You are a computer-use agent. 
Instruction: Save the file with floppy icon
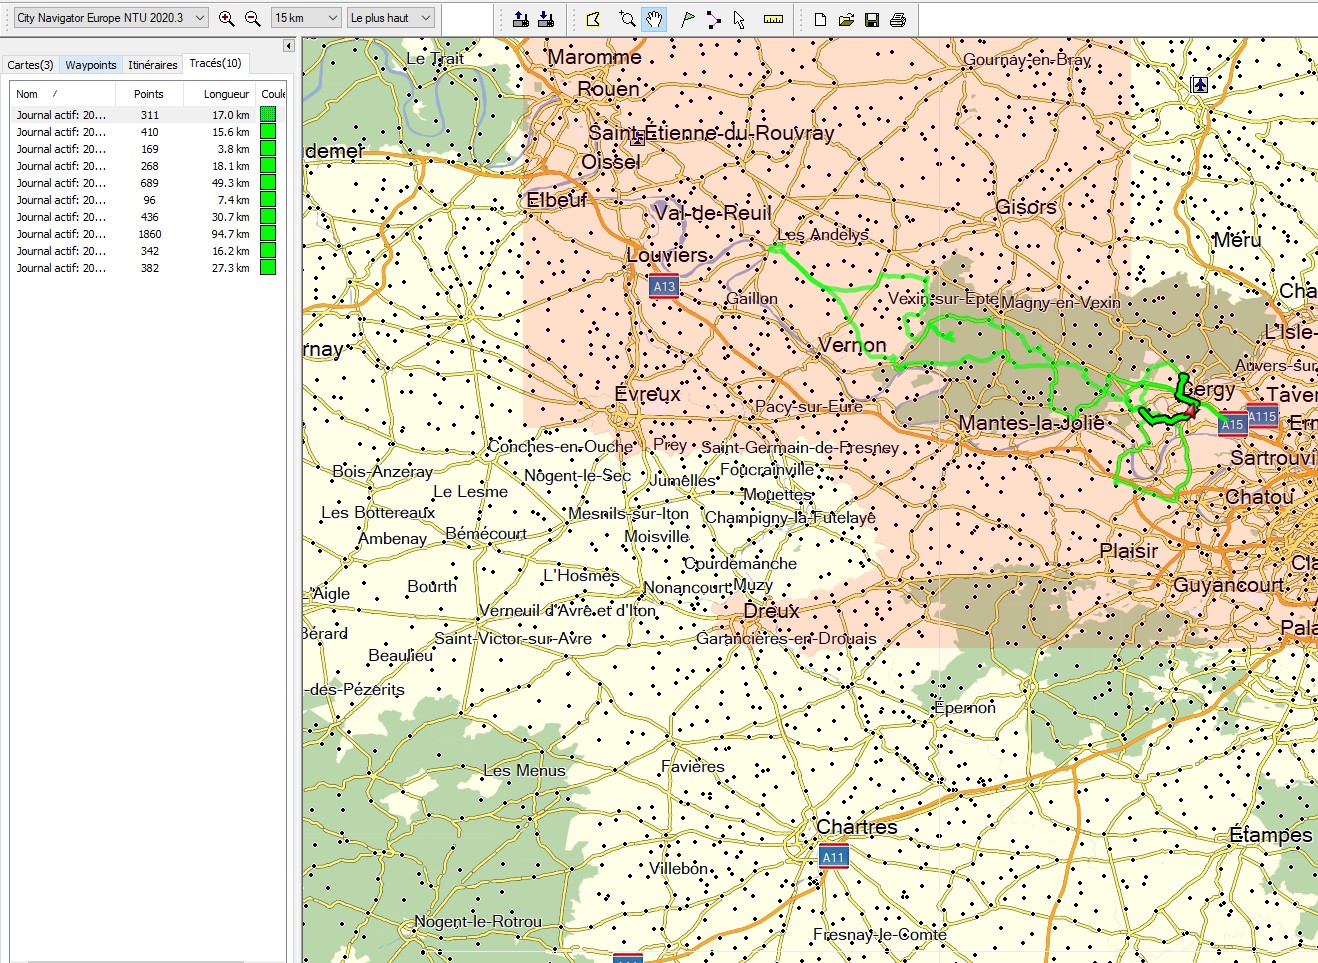tap(872, 19)
